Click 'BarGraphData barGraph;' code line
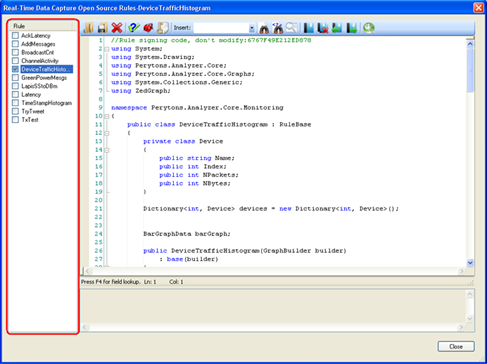Screen dimensions: 487x364 point(187,234)
